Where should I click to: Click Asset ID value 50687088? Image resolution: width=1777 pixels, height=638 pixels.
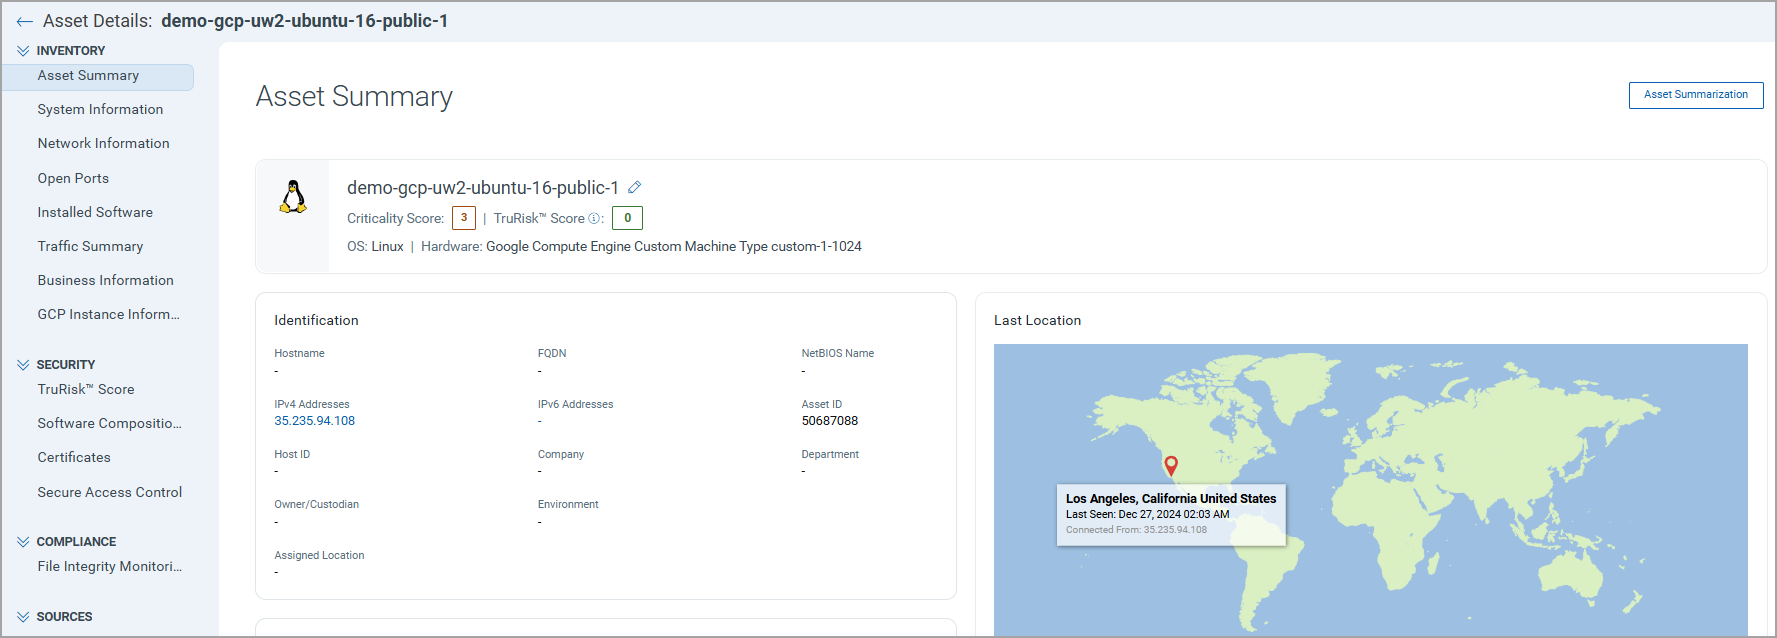pyautogui.click(x=830, y=421)
